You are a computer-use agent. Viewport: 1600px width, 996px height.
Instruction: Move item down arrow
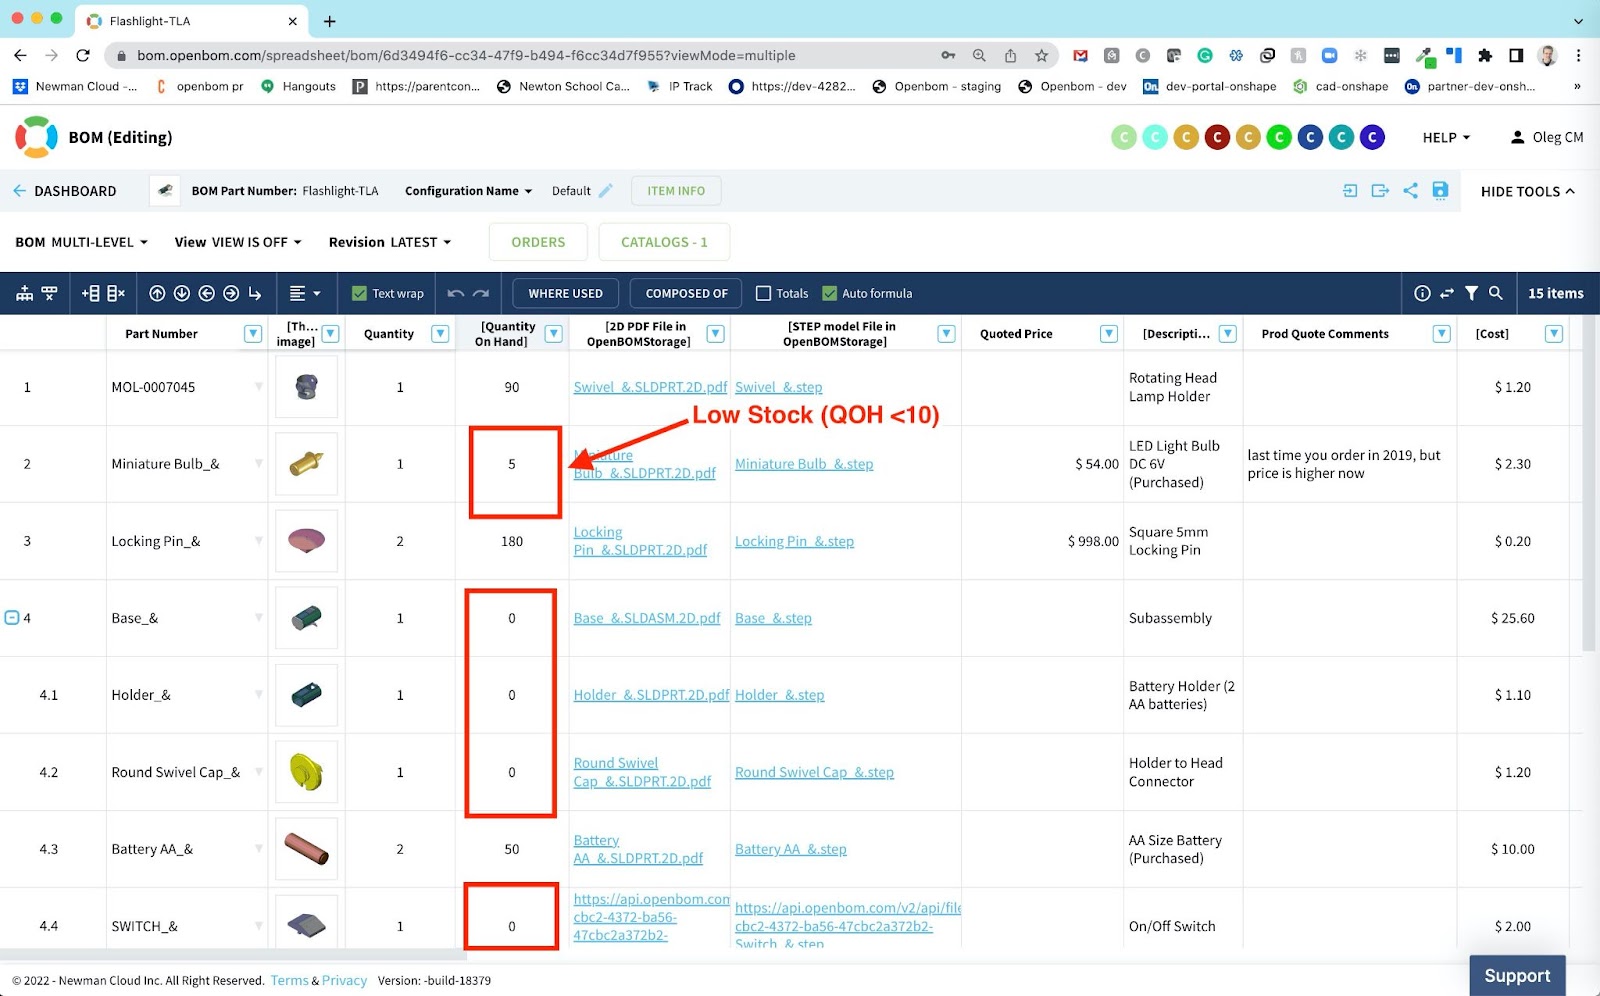point(182,294)
